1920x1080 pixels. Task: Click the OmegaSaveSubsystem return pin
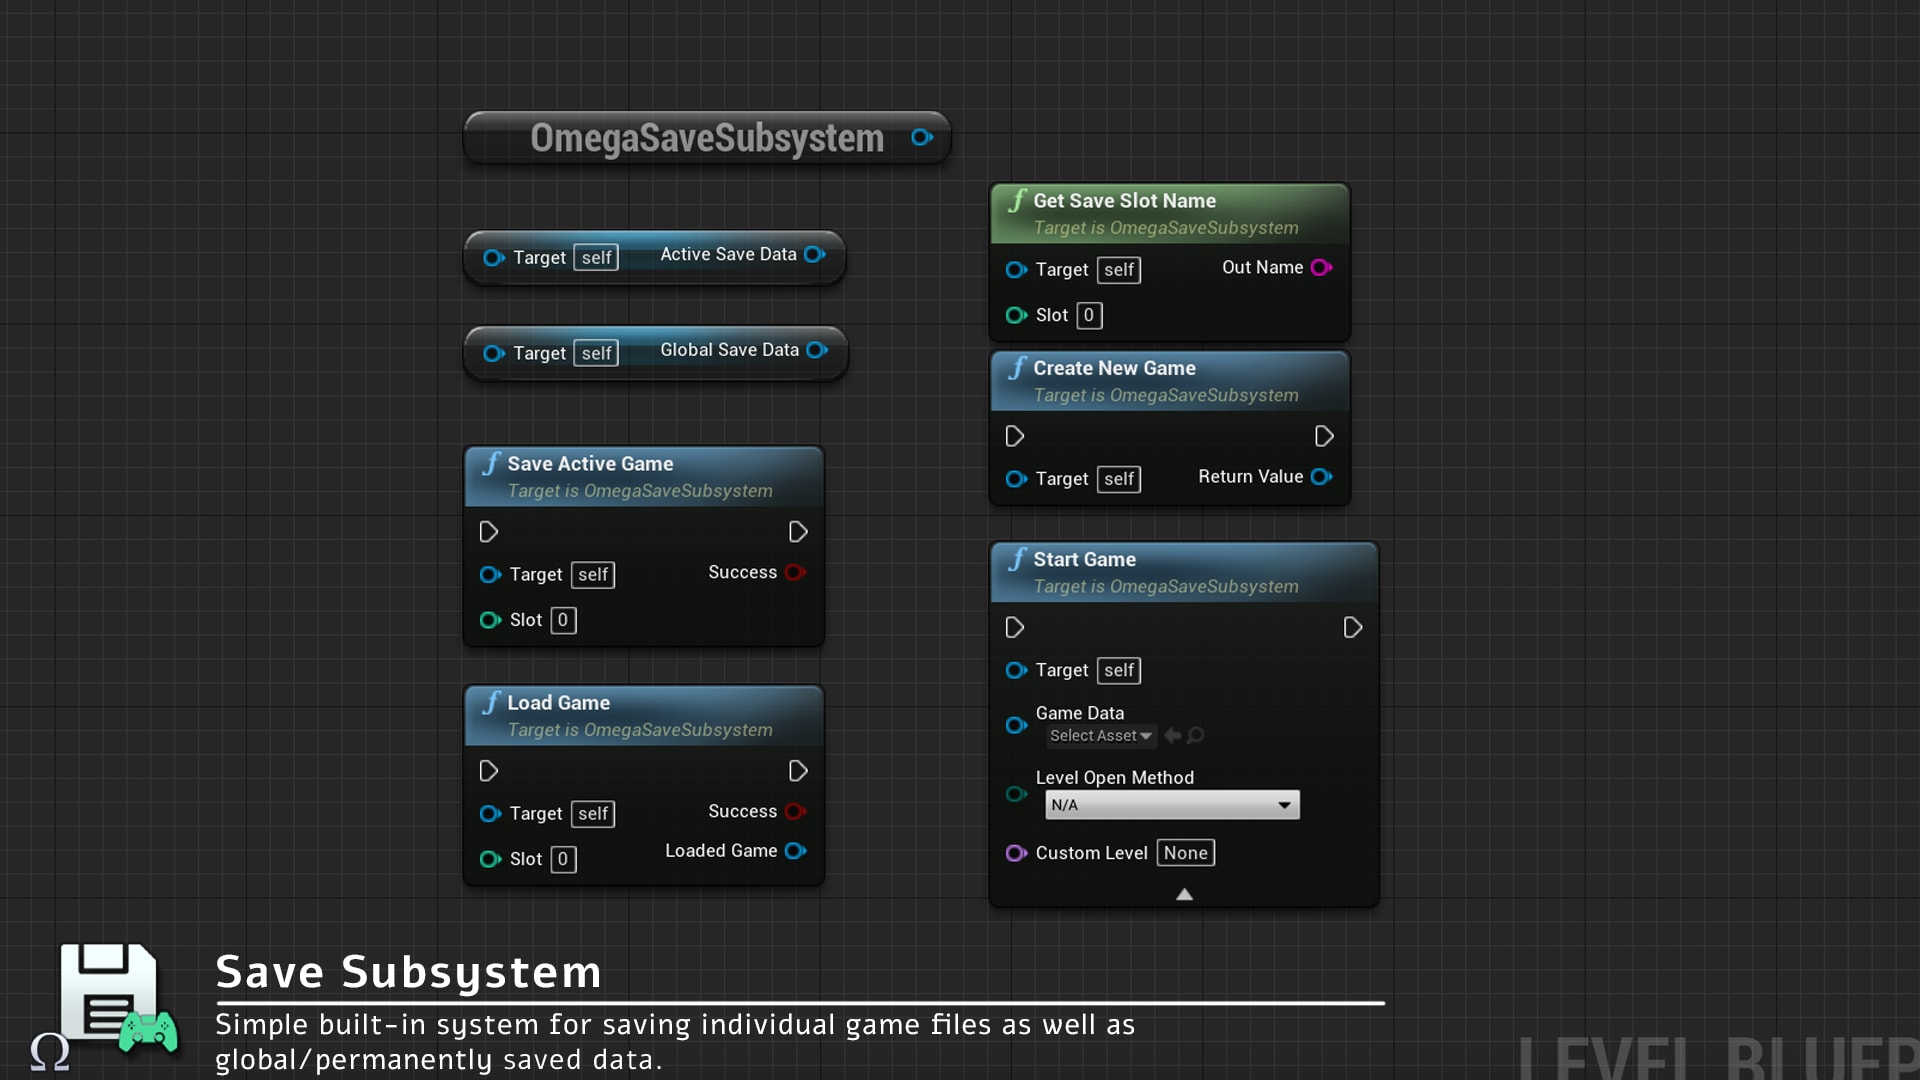point(921,138)
